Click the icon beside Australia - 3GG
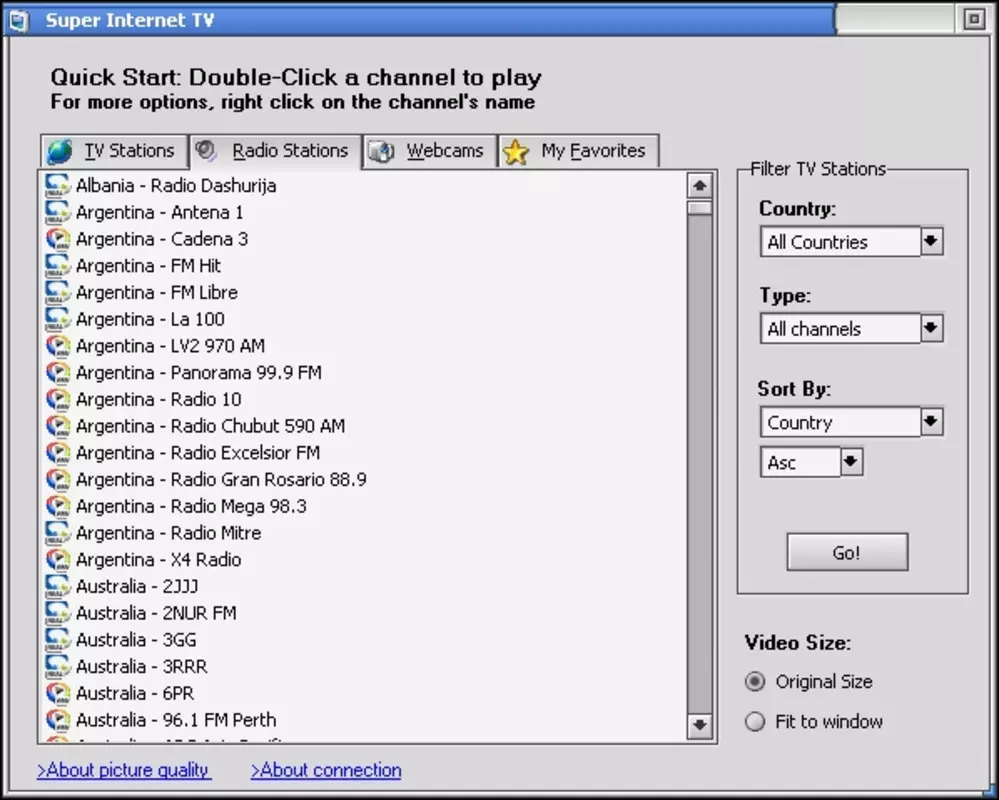 pyautogui.click(x=57, y=640)
